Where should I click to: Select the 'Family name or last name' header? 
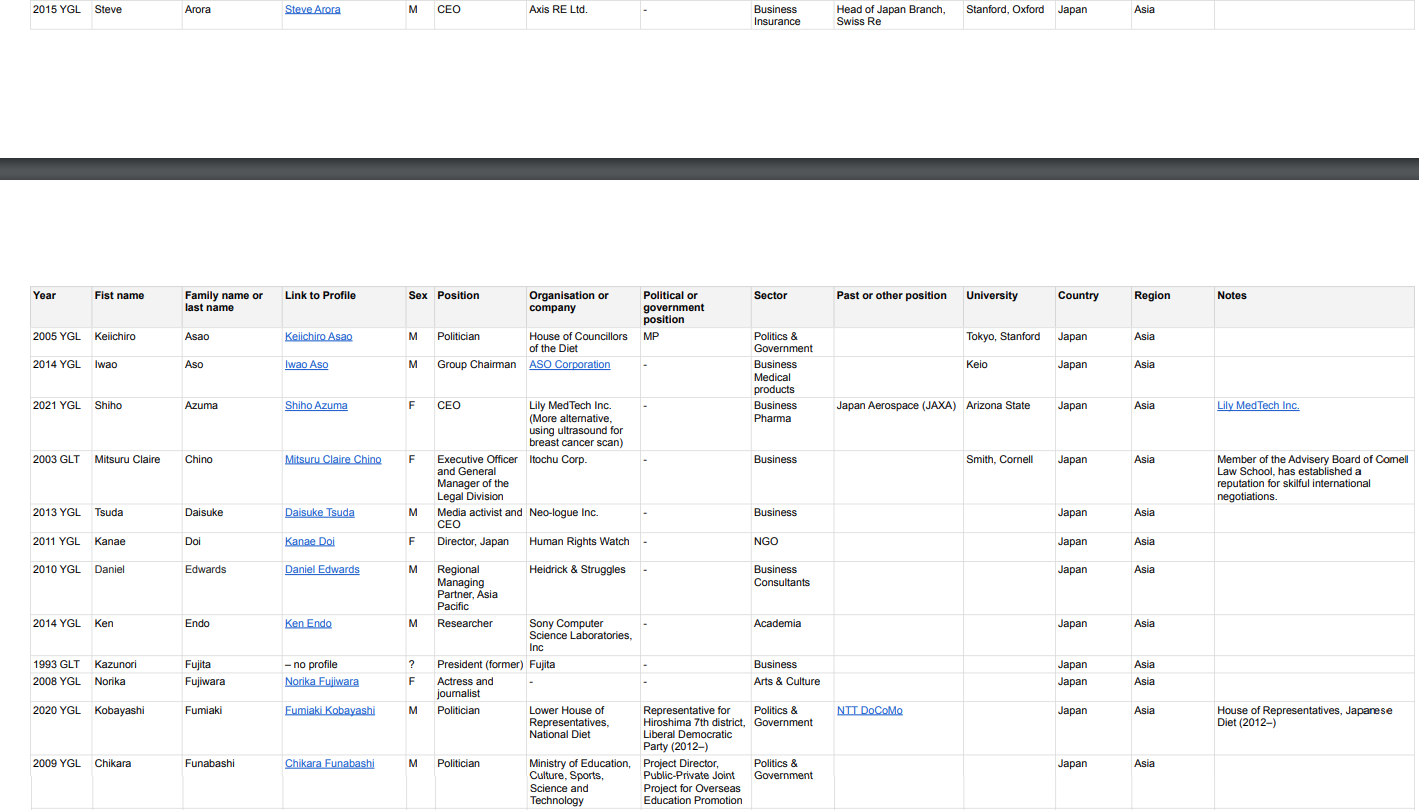point(232,307)
